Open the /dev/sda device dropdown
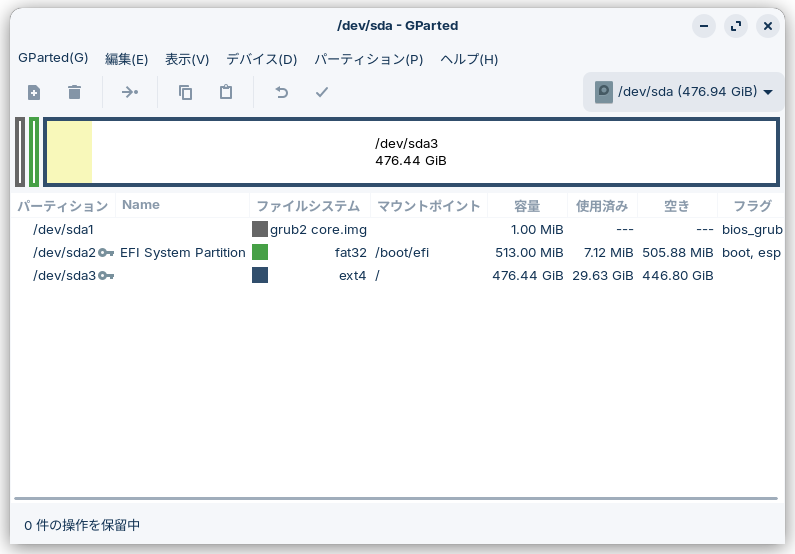 [x=683, y=92]
